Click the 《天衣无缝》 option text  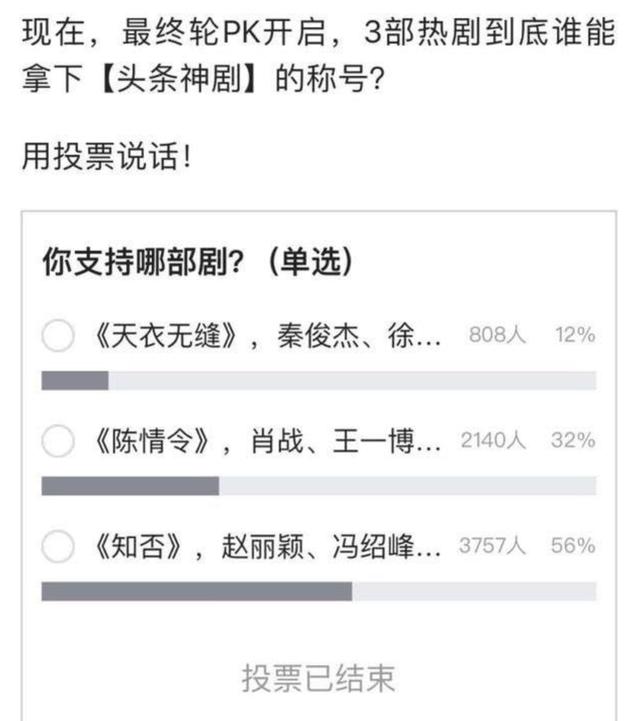(x=267, y=336)
